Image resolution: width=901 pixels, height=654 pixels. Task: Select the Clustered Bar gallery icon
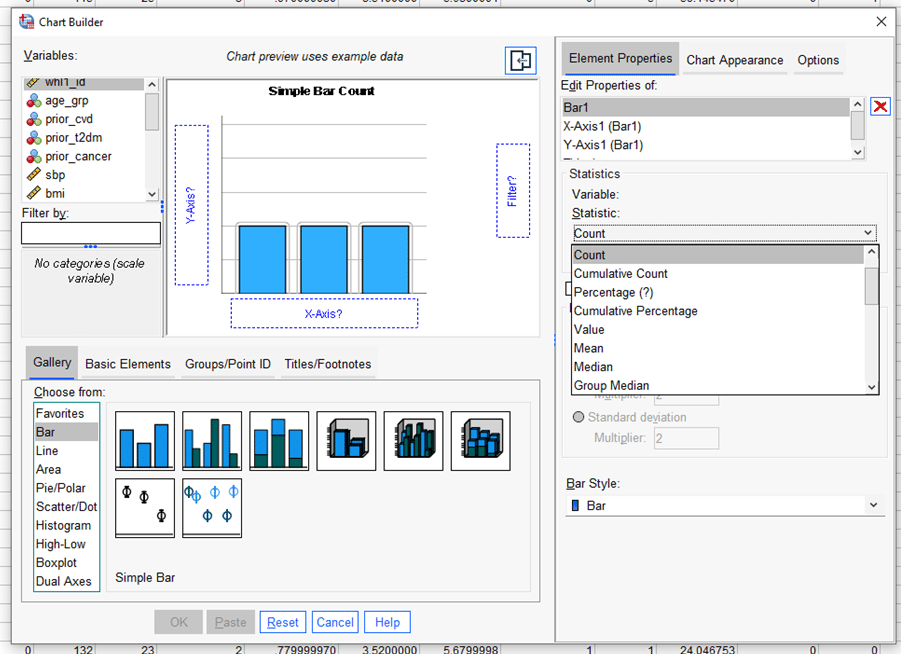pos(211,440)
